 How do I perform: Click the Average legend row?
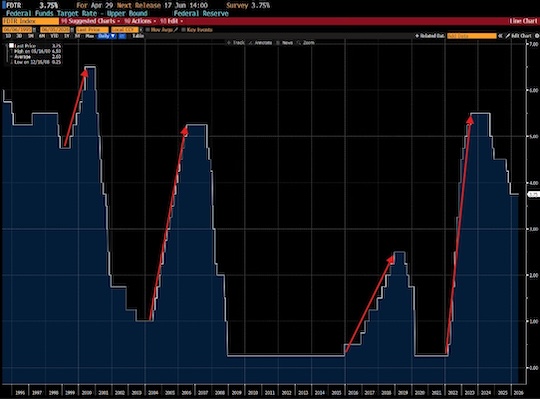[37, 56]
